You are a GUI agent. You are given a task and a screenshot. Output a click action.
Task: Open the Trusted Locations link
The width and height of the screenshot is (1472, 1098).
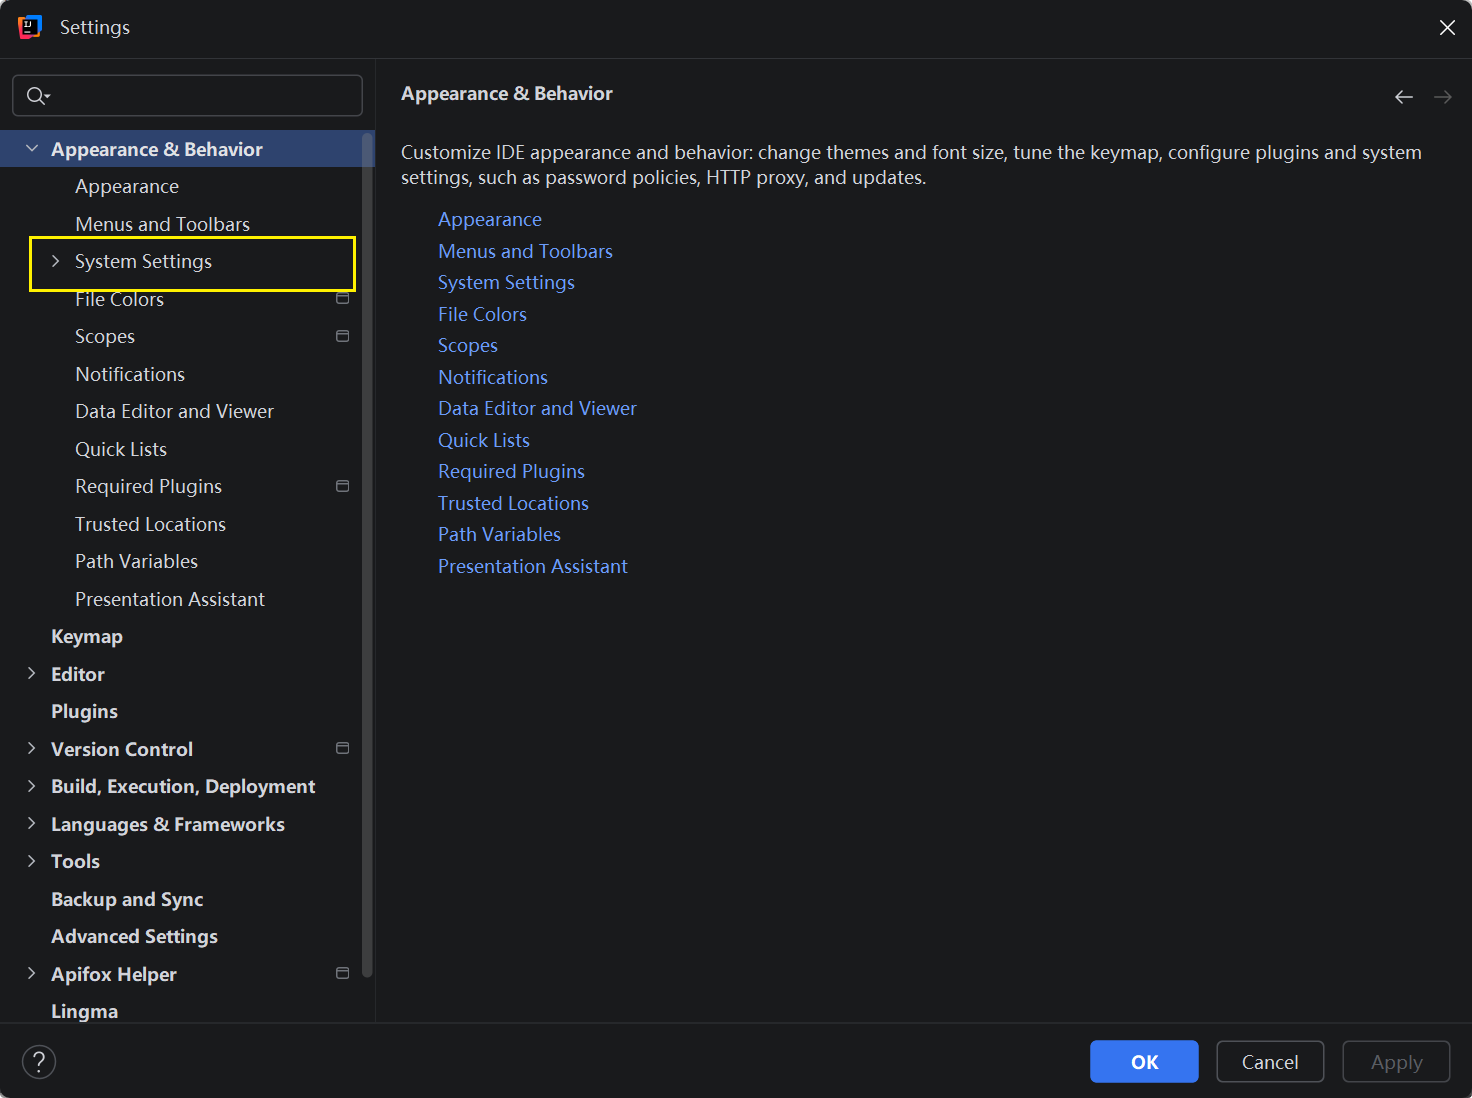click(x=513, y=504)
